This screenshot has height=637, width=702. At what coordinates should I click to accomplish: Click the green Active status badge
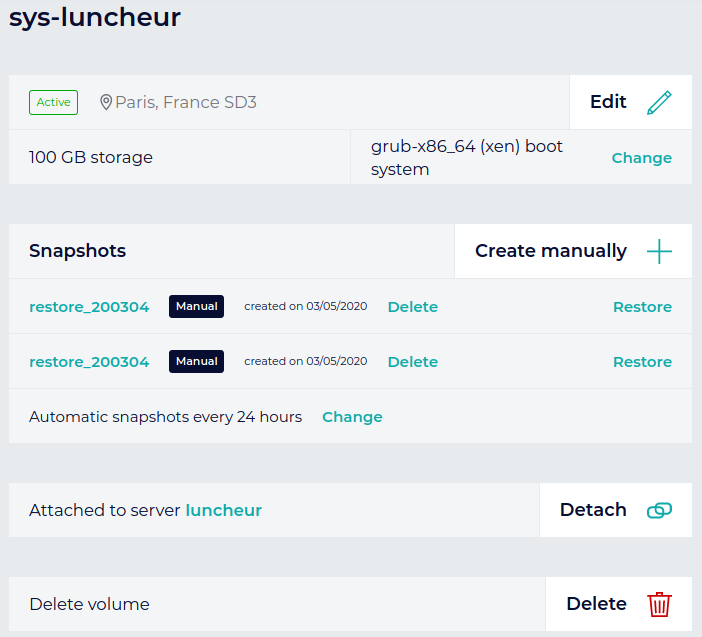point(54,102)
